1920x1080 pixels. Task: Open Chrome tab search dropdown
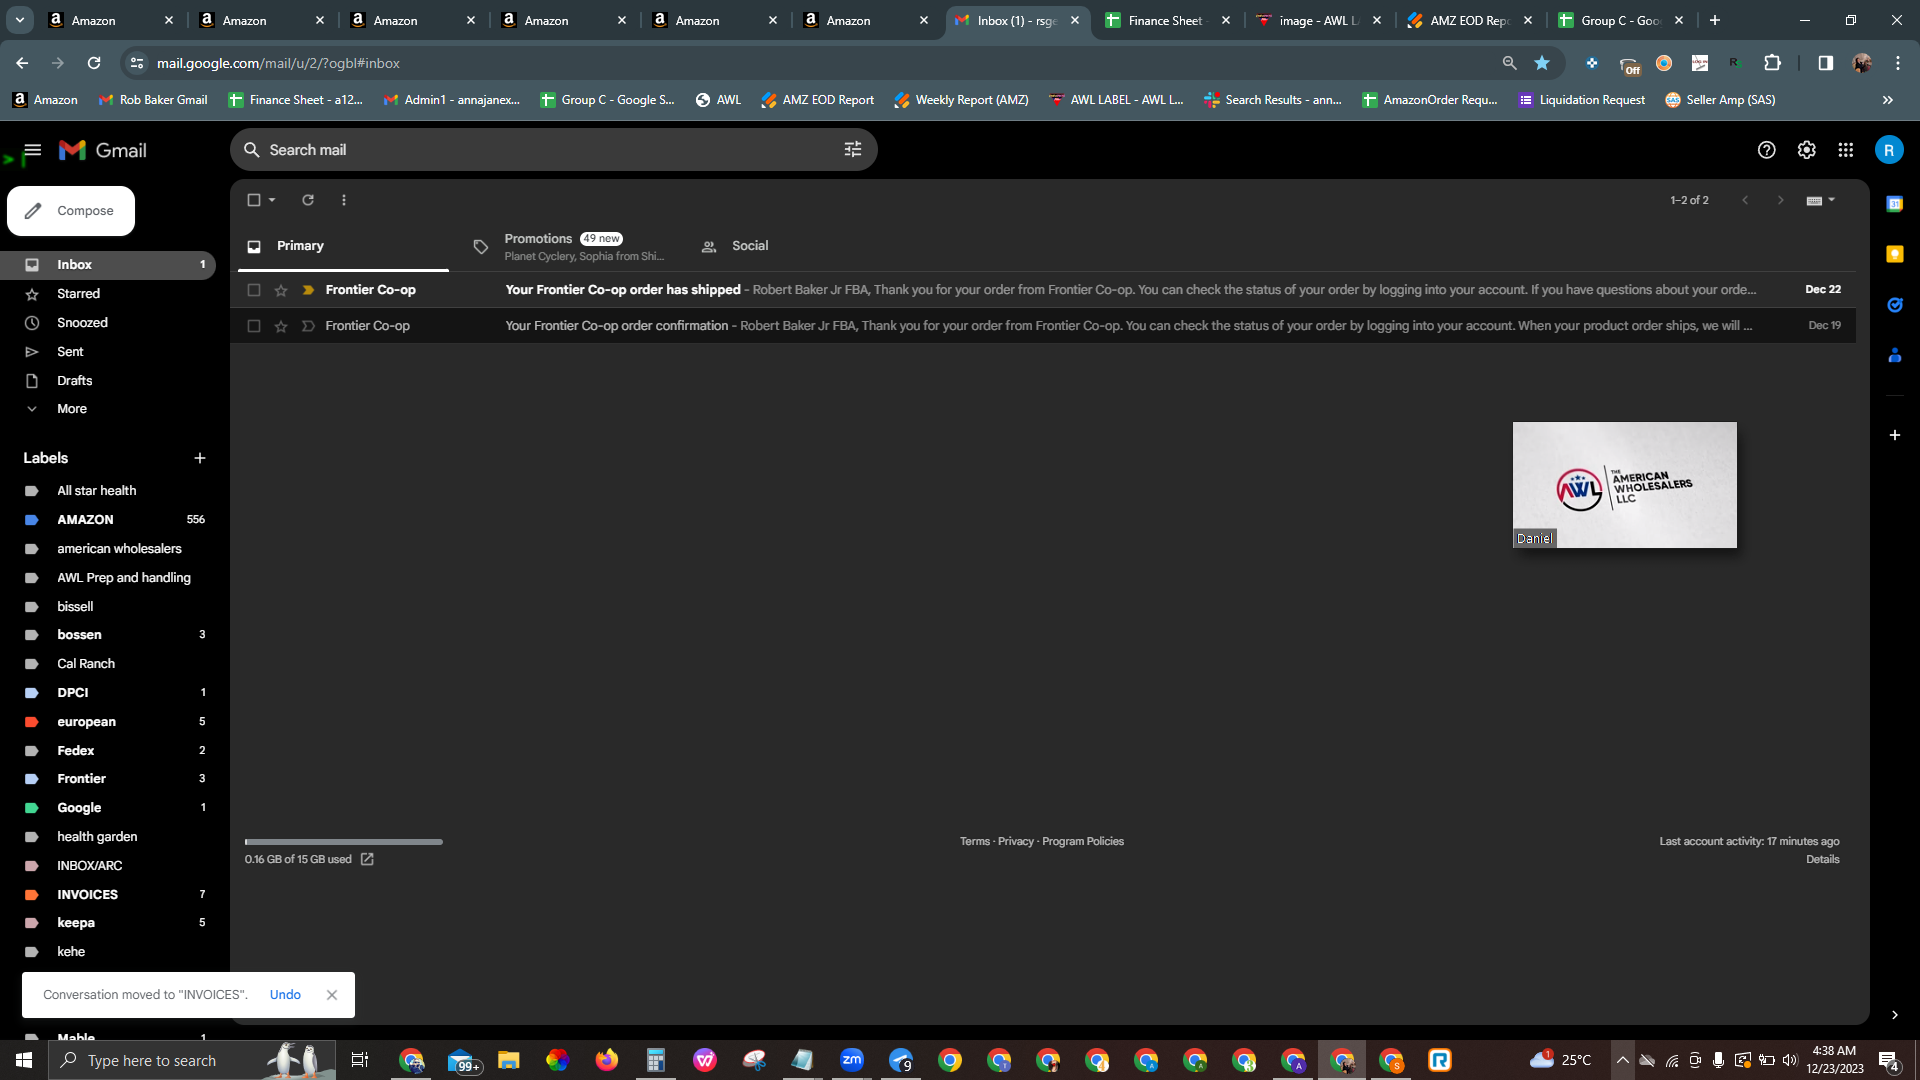click(20, 20)
